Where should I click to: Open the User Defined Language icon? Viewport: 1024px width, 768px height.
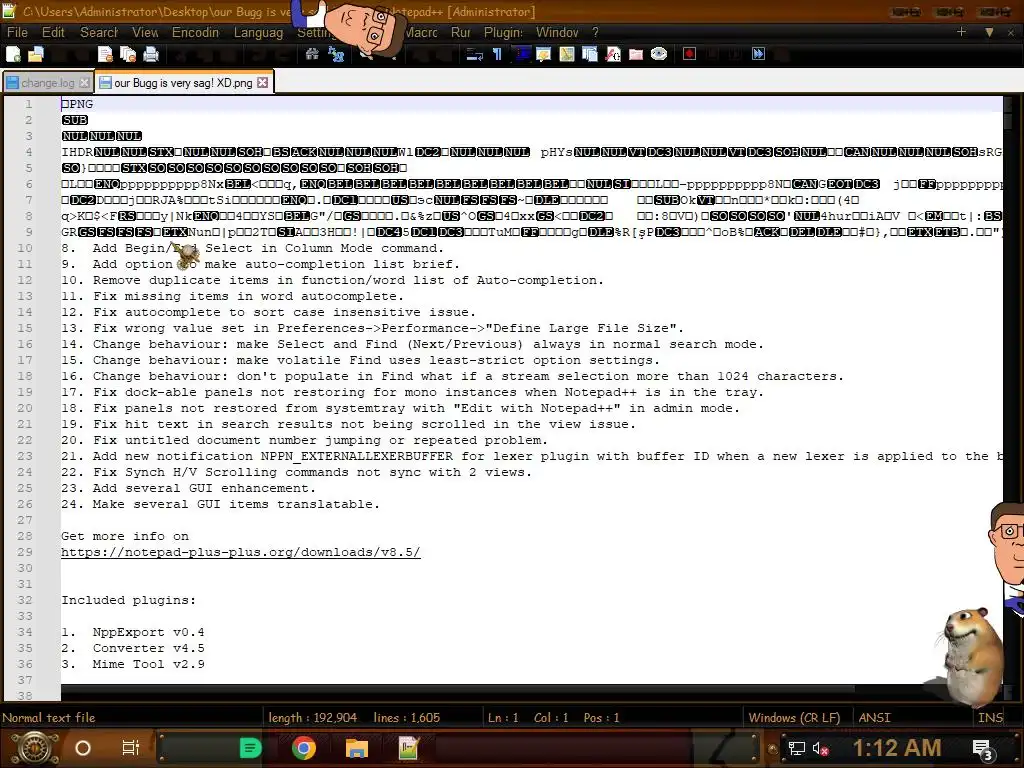point(543,54)
